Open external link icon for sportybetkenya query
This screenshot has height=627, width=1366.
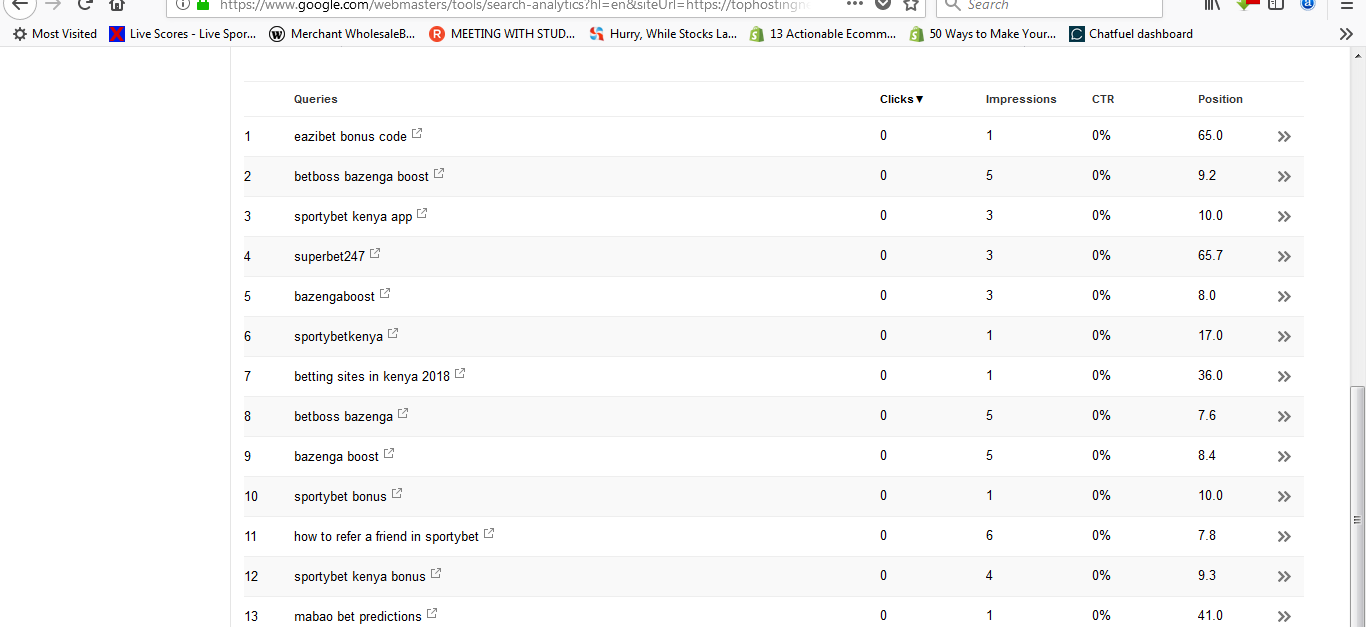393,334
